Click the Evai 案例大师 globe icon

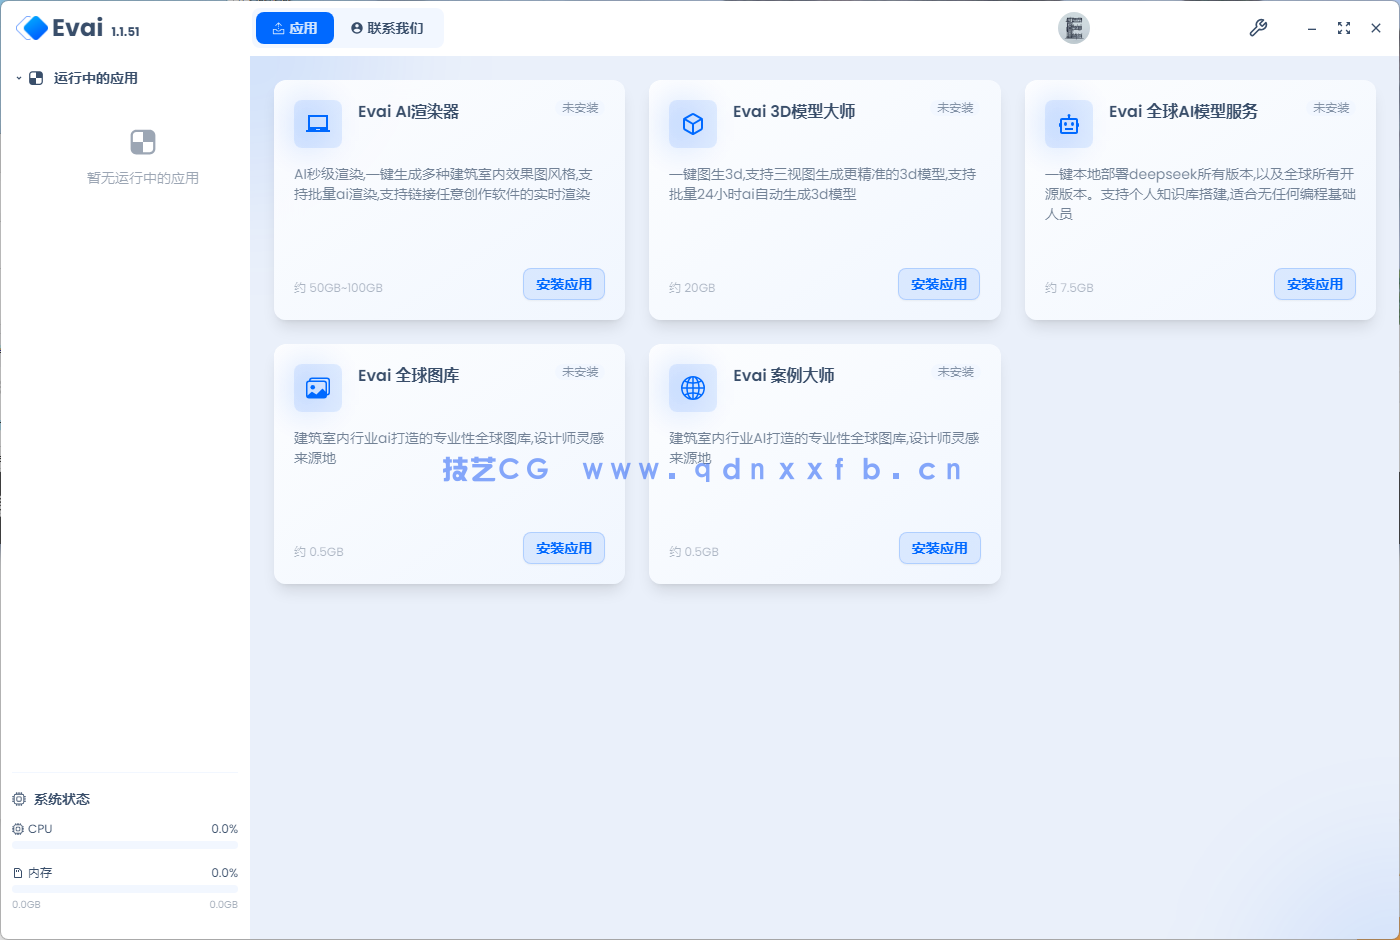point(692,388)
